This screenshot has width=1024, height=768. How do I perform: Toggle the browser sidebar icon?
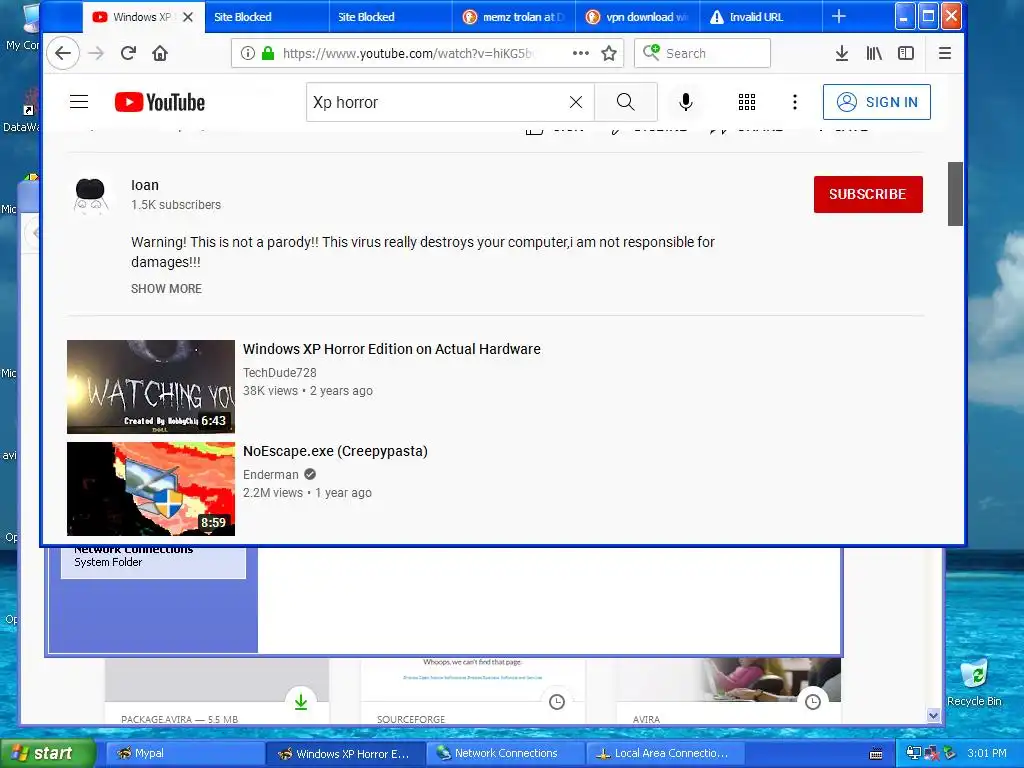(906, 53)
